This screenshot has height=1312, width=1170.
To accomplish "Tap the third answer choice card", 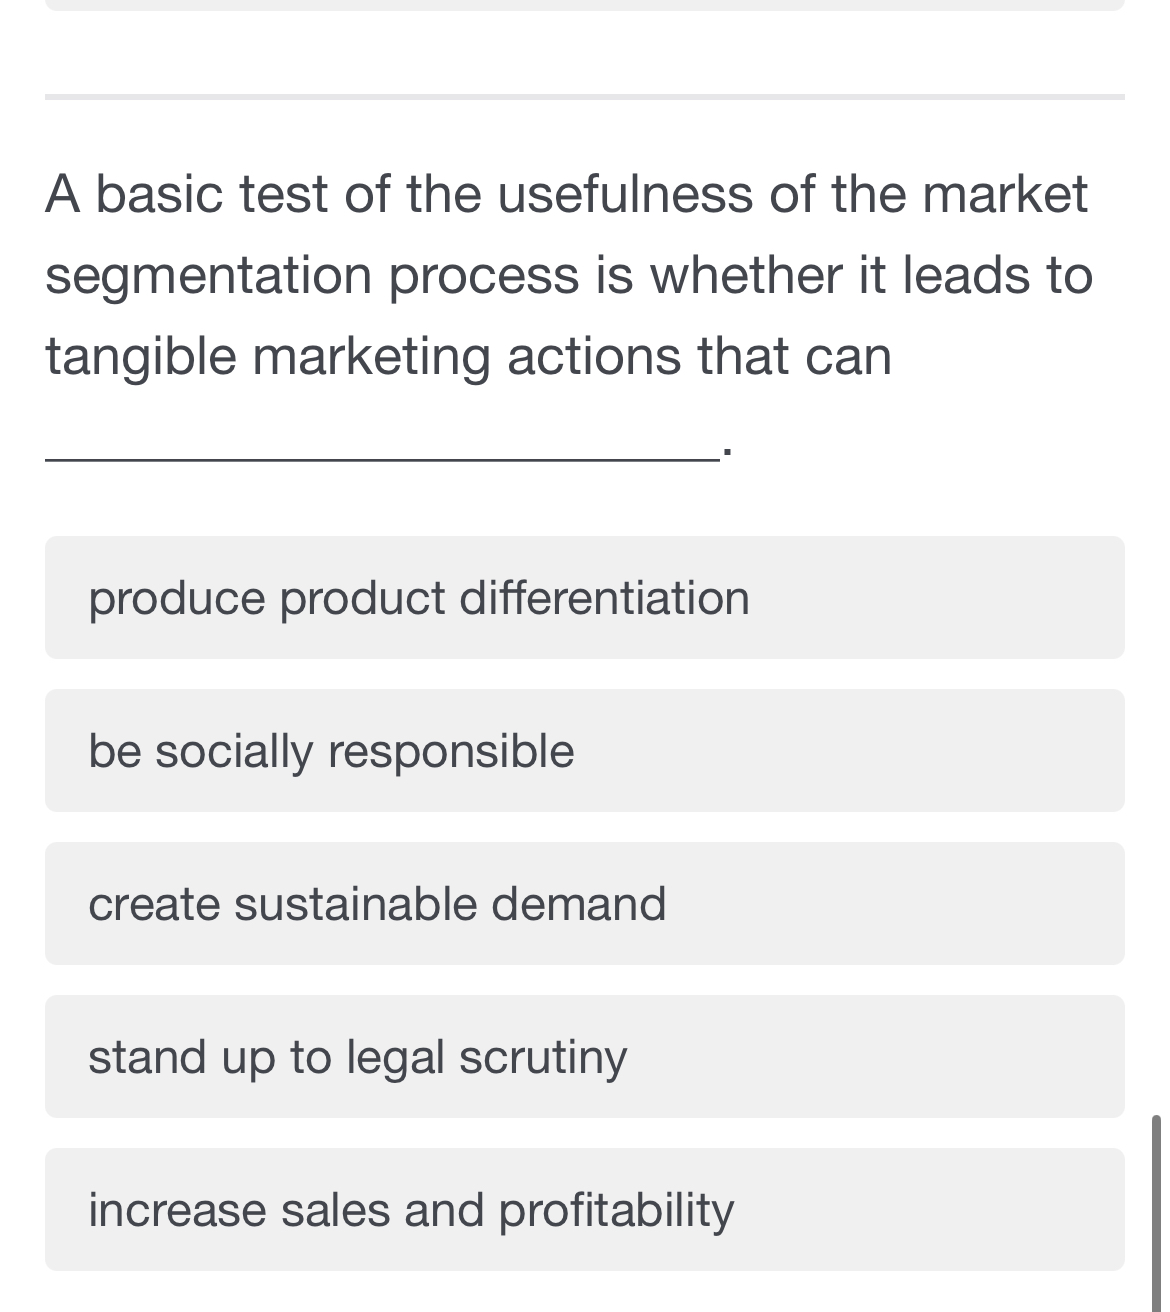I will (x=585, y=904).
